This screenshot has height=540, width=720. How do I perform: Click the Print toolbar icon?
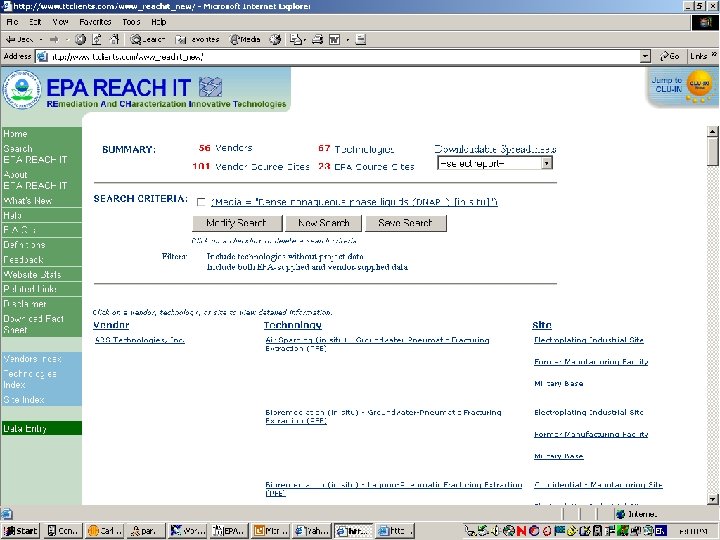(317, 39)
